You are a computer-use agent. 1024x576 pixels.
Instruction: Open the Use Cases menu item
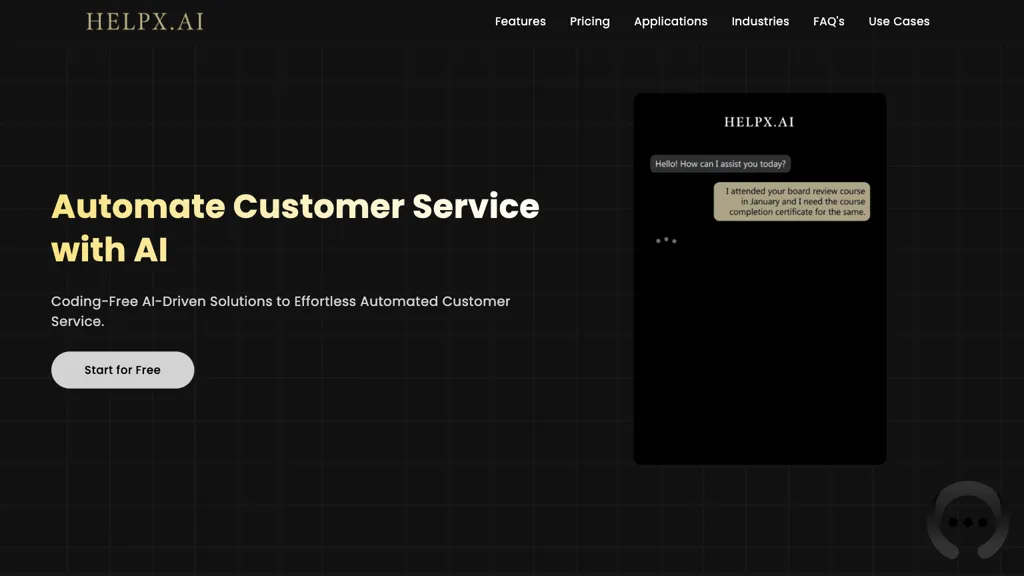pyautogui.click(x=898, y=21)
